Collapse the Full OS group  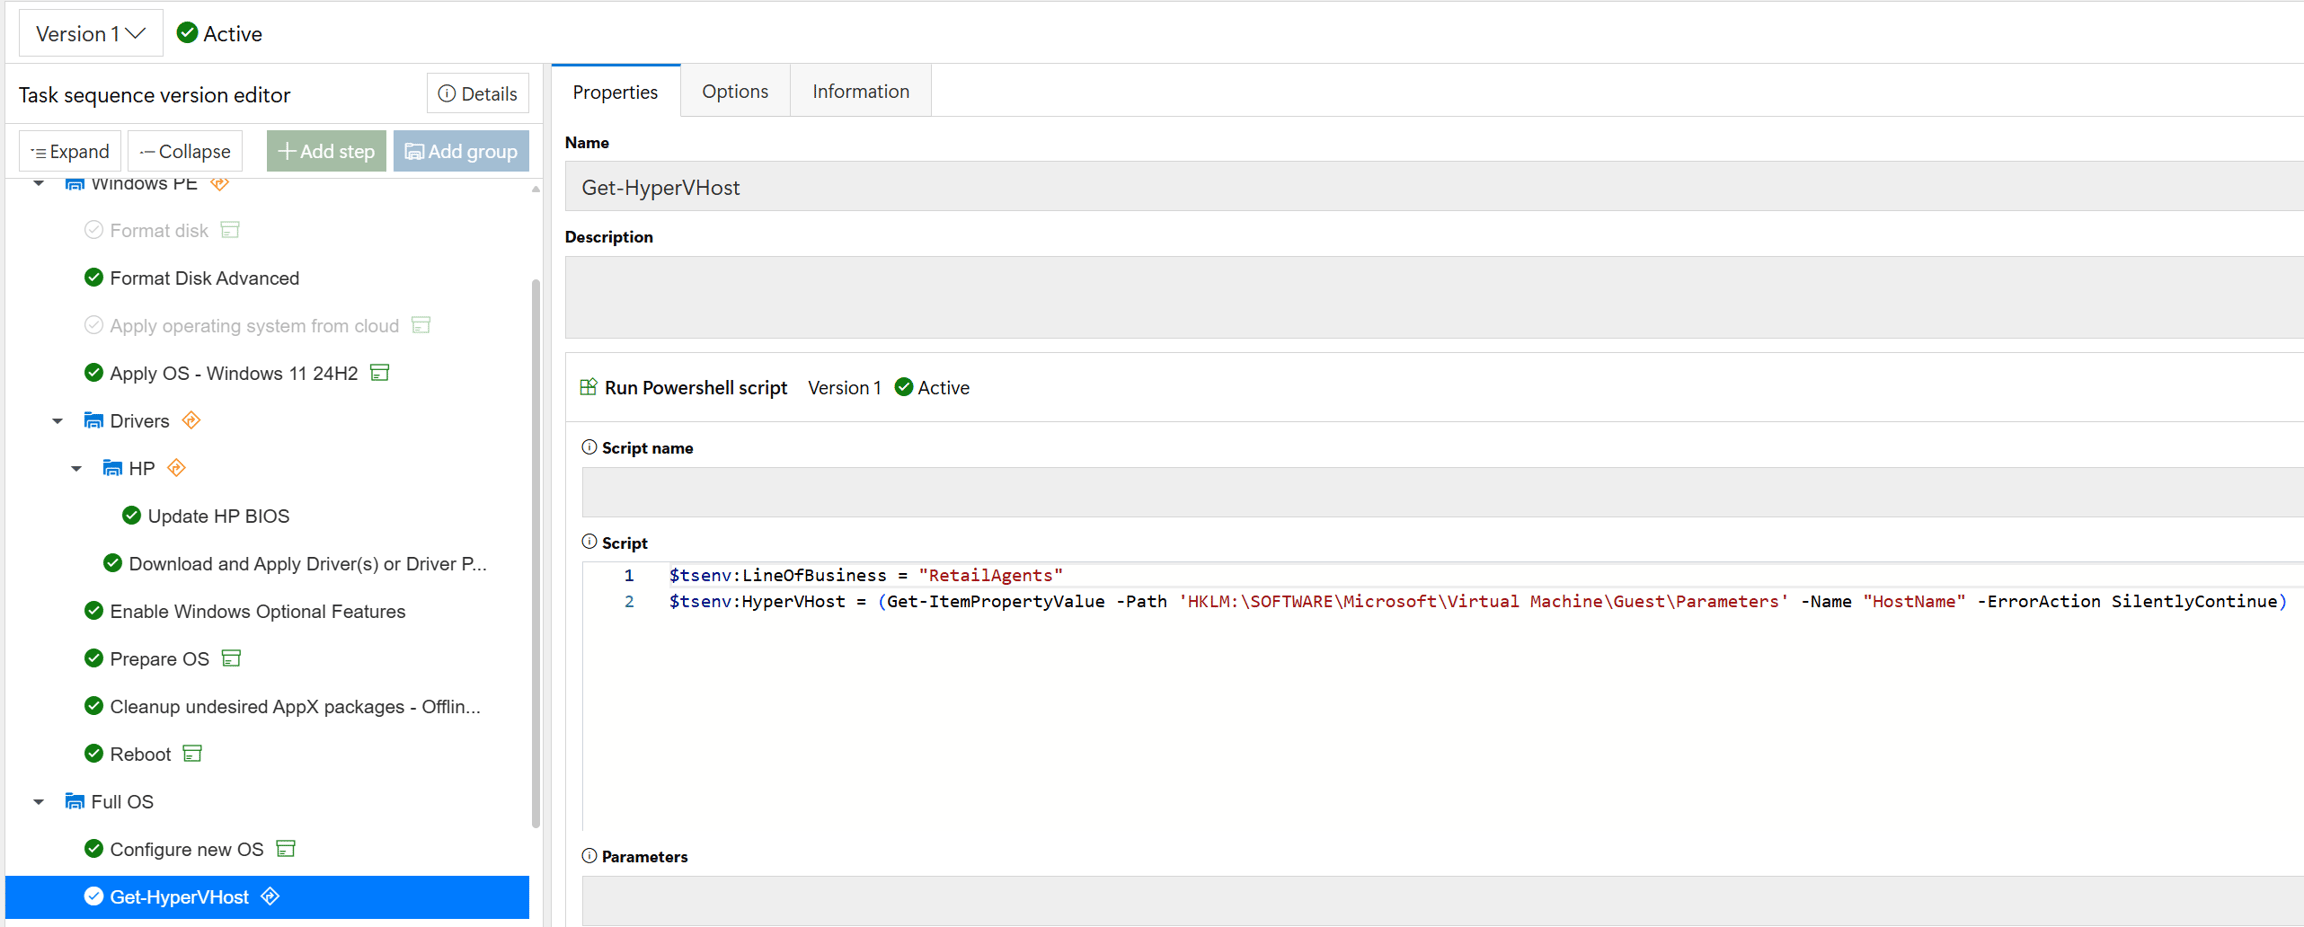pos(39,801)
